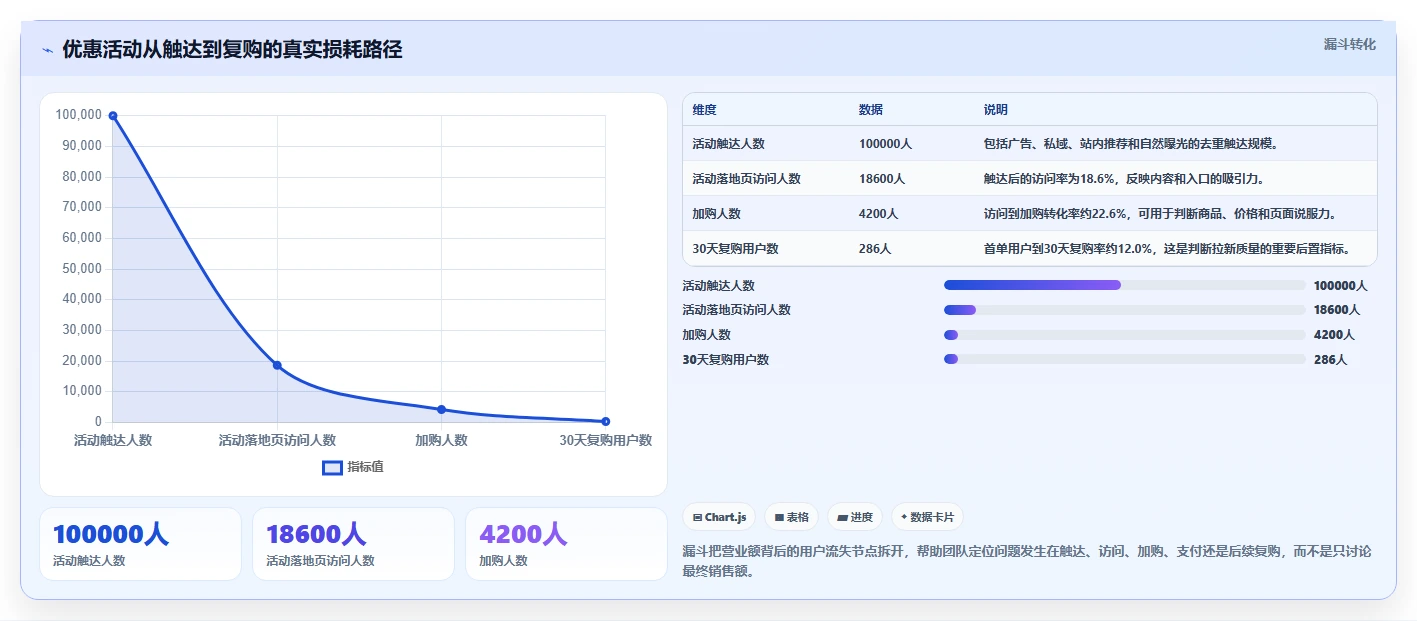This screenshot has height=621, width=1417.
Task: Click the x-axis label 30天复购用户数
Action: click(x=605, y=440)
